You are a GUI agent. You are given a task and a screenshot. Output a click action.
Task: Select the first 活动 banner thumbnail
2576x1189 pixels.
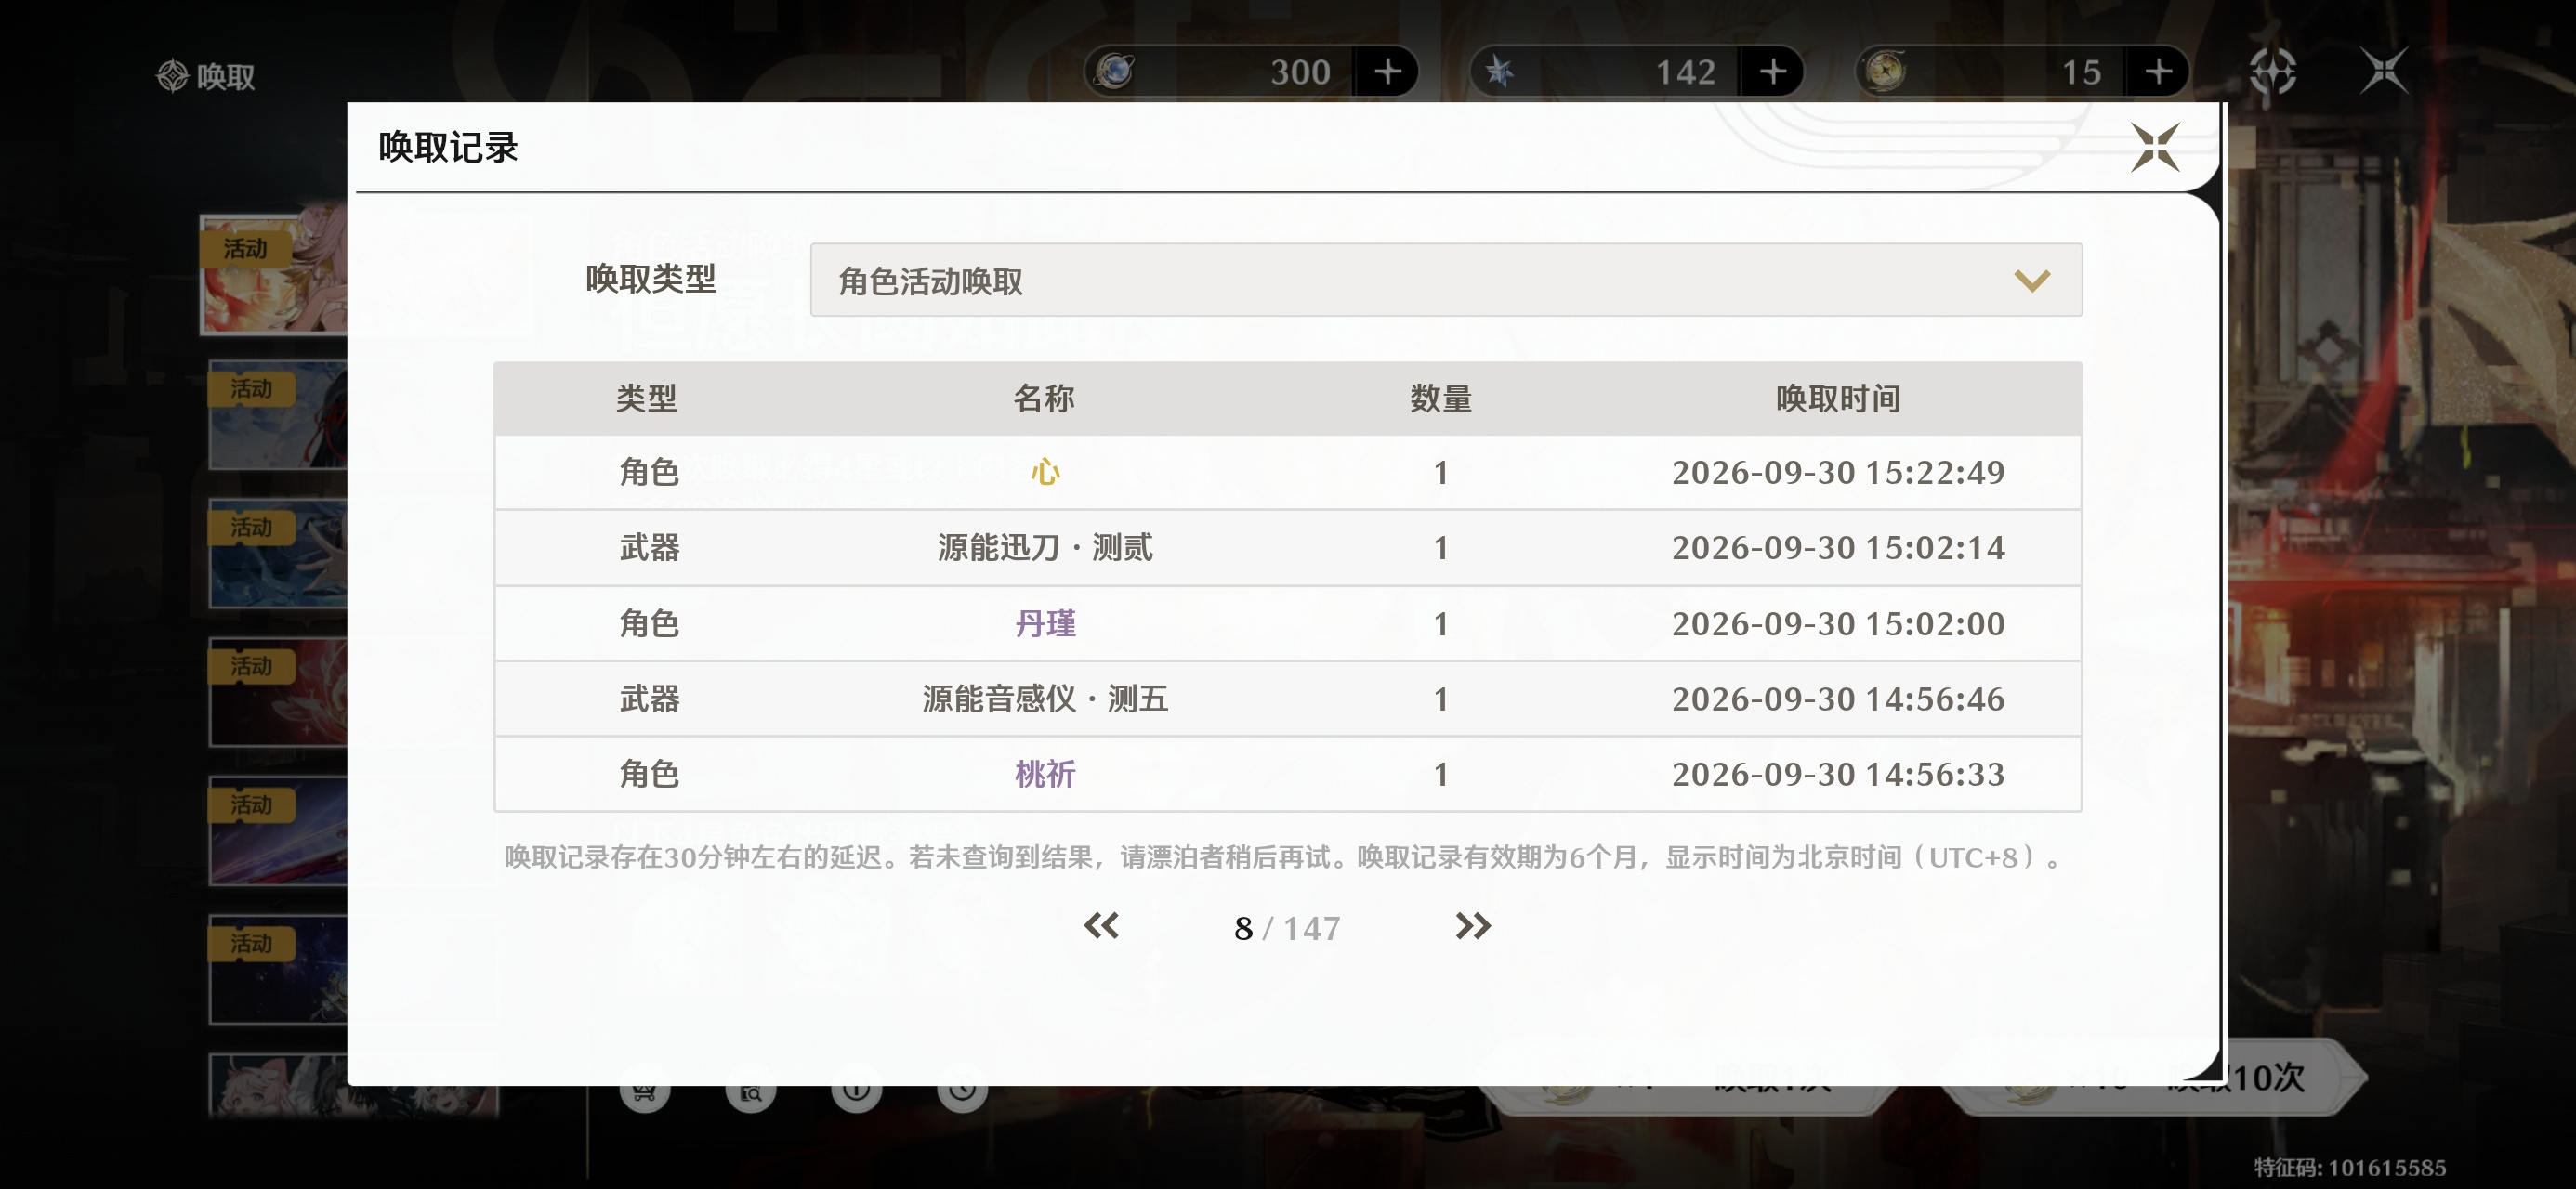click(274, 274)
